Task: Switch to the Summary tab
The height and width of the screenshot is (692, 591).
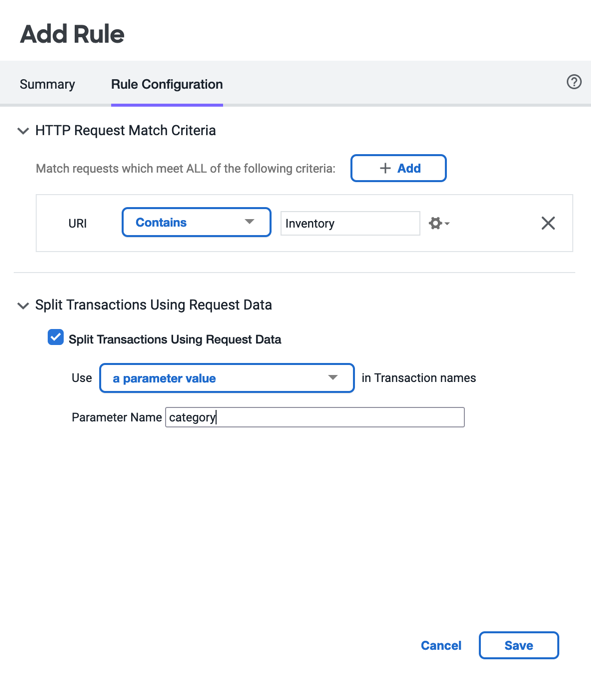Action: (x=47, y=84)
